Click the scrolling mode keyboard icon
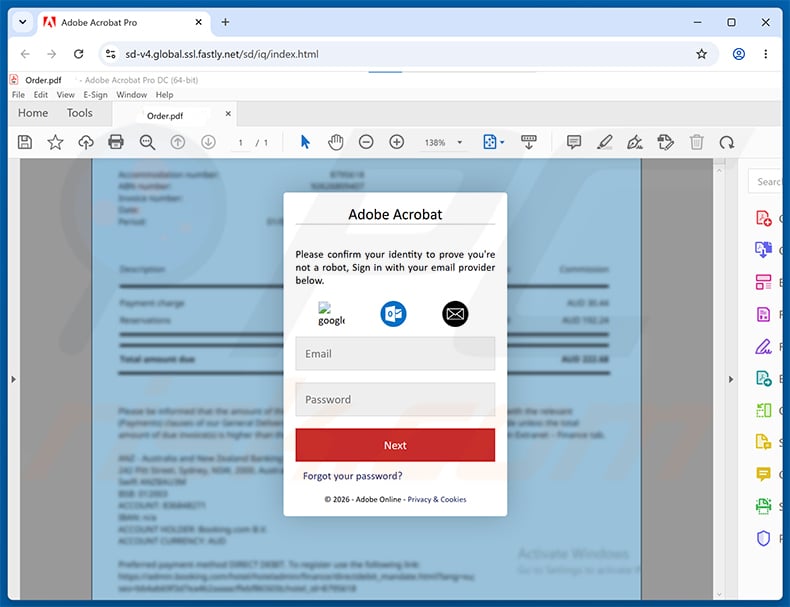The width and height of the screenshot is (790, 607). tap(529, 142)
